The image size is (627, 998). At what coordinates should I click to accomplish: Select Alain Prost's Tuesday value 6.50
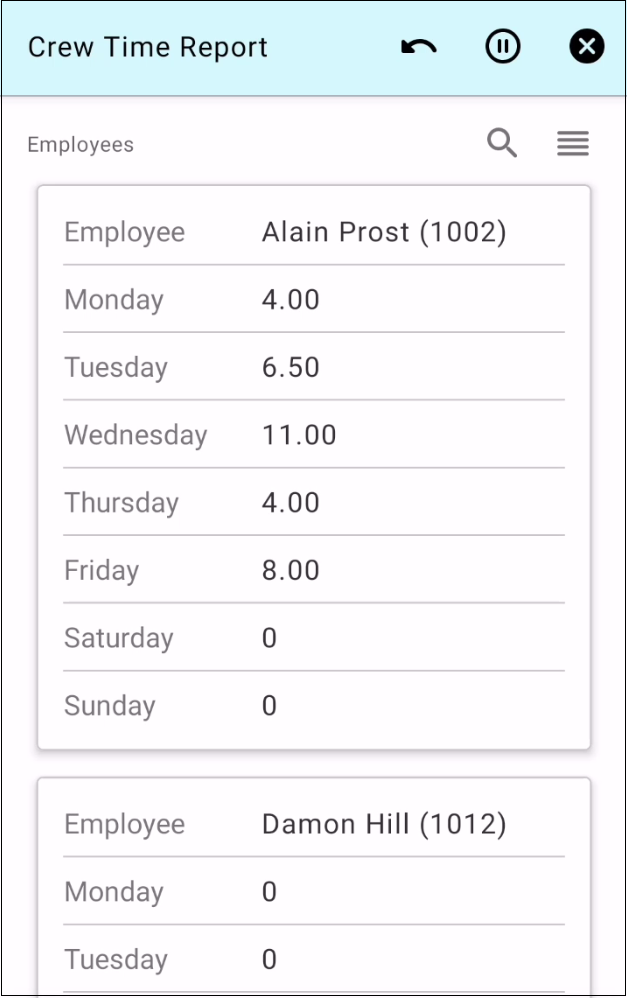pos(291,367)
